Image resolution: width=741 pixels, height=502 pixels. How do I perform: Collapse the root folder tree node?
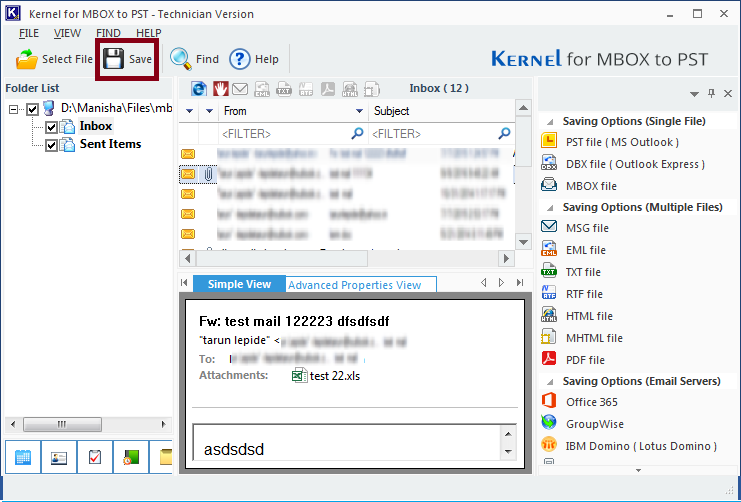click(x=14, y=109)
